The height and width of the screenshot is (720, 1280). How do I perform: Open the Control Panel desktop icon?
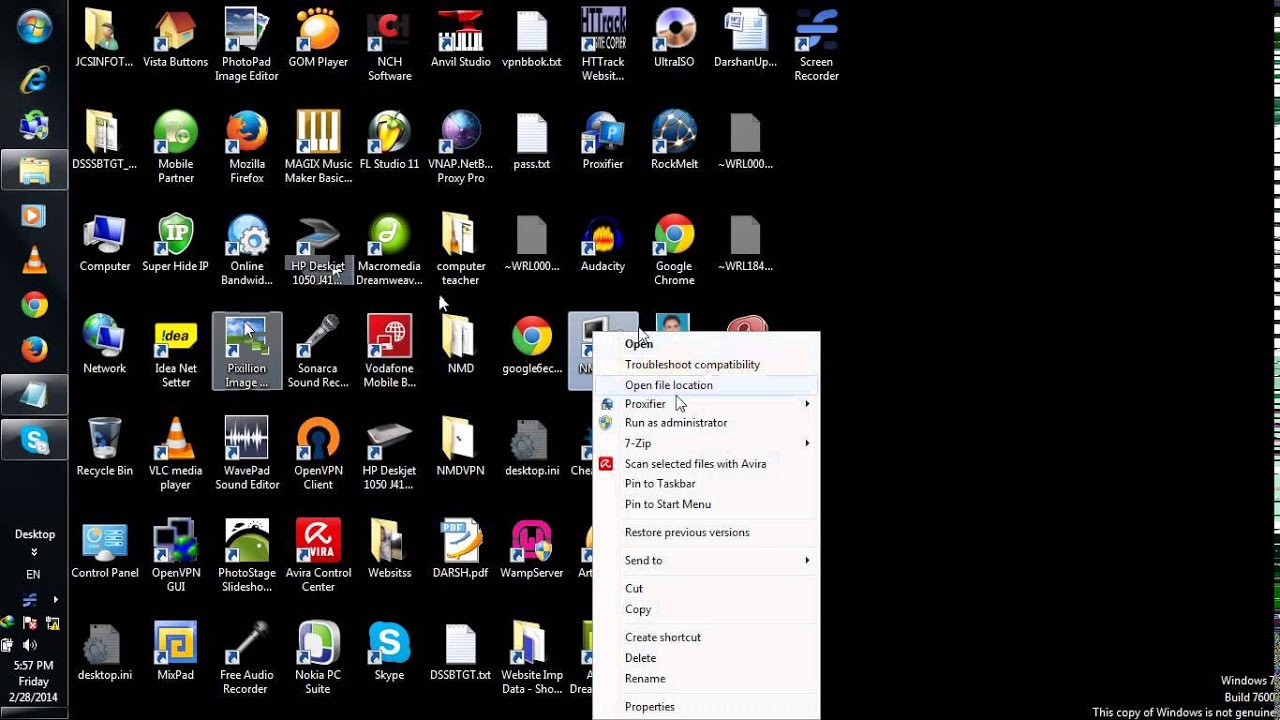104,549
